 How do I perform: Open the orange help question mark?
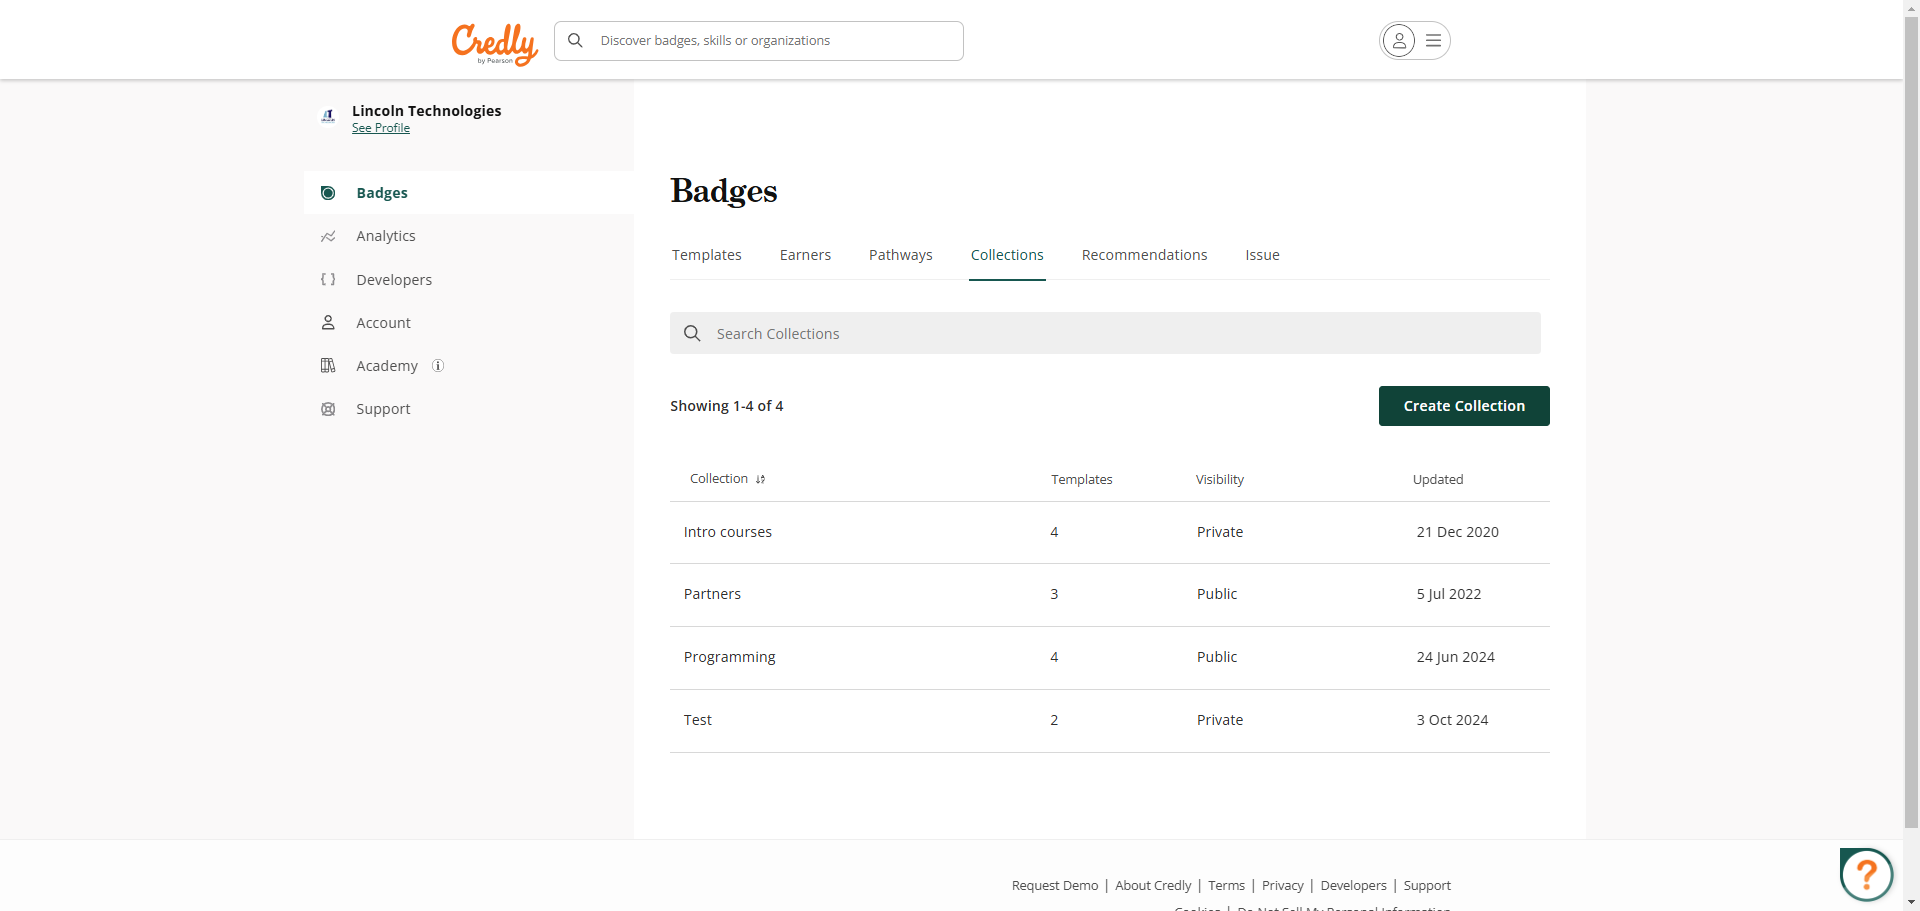[x=1866, y=875]
